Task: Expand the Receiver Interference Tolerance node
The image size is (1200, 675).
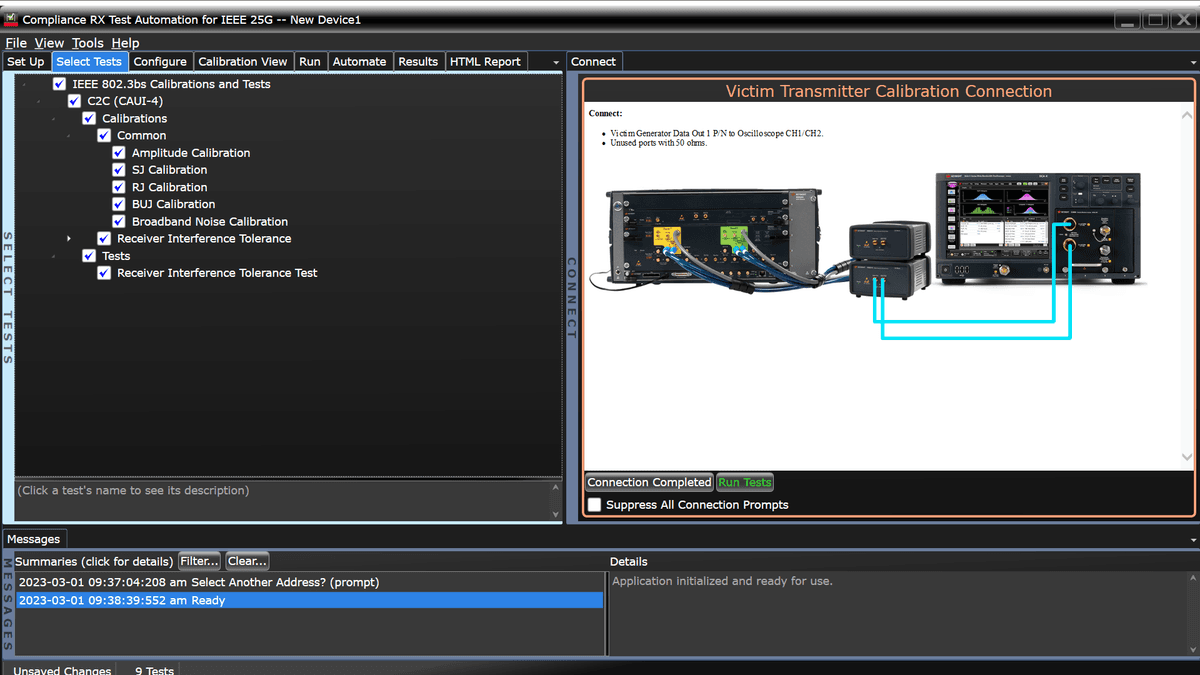Action: [x=68, y=238]
